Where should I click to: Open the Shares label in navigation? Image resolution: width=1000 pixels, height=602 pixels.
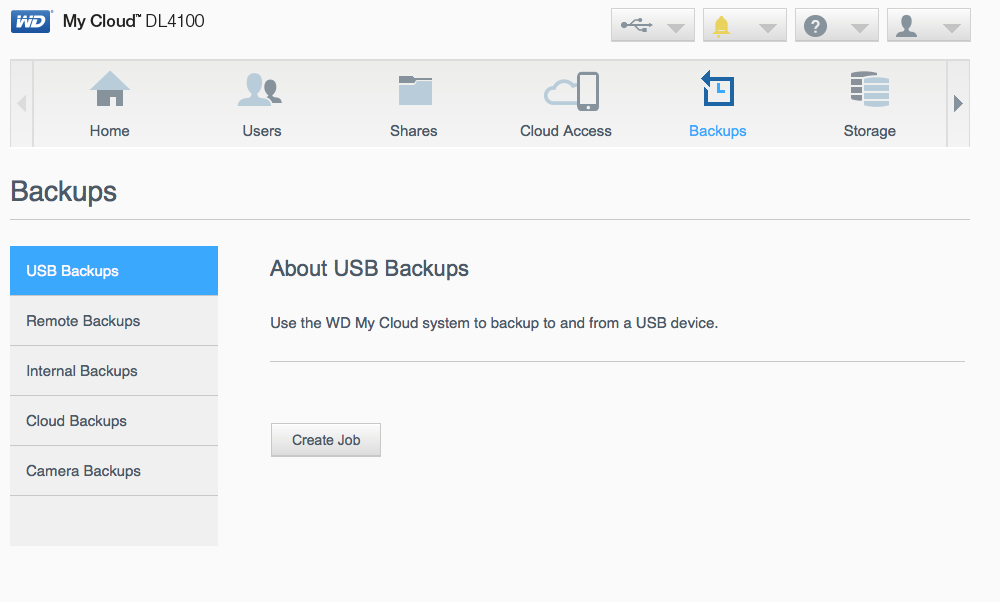pos(414,131)
